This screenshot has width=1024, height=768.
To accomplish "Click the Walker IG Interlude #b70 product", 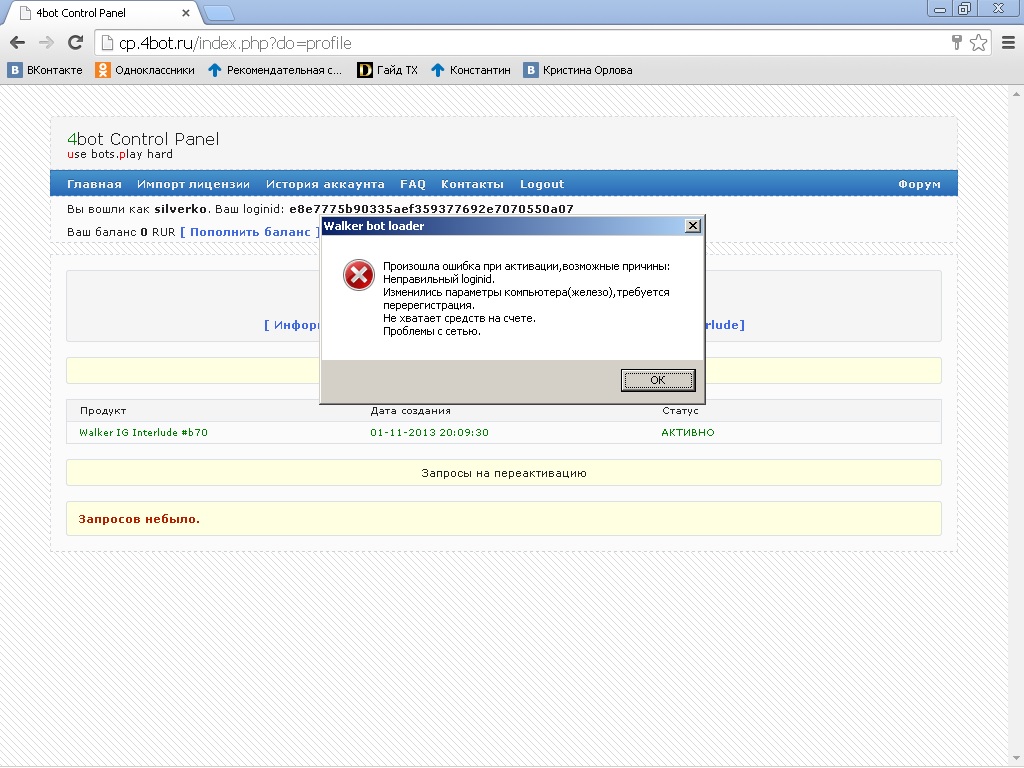I will [x=144, y=432].
